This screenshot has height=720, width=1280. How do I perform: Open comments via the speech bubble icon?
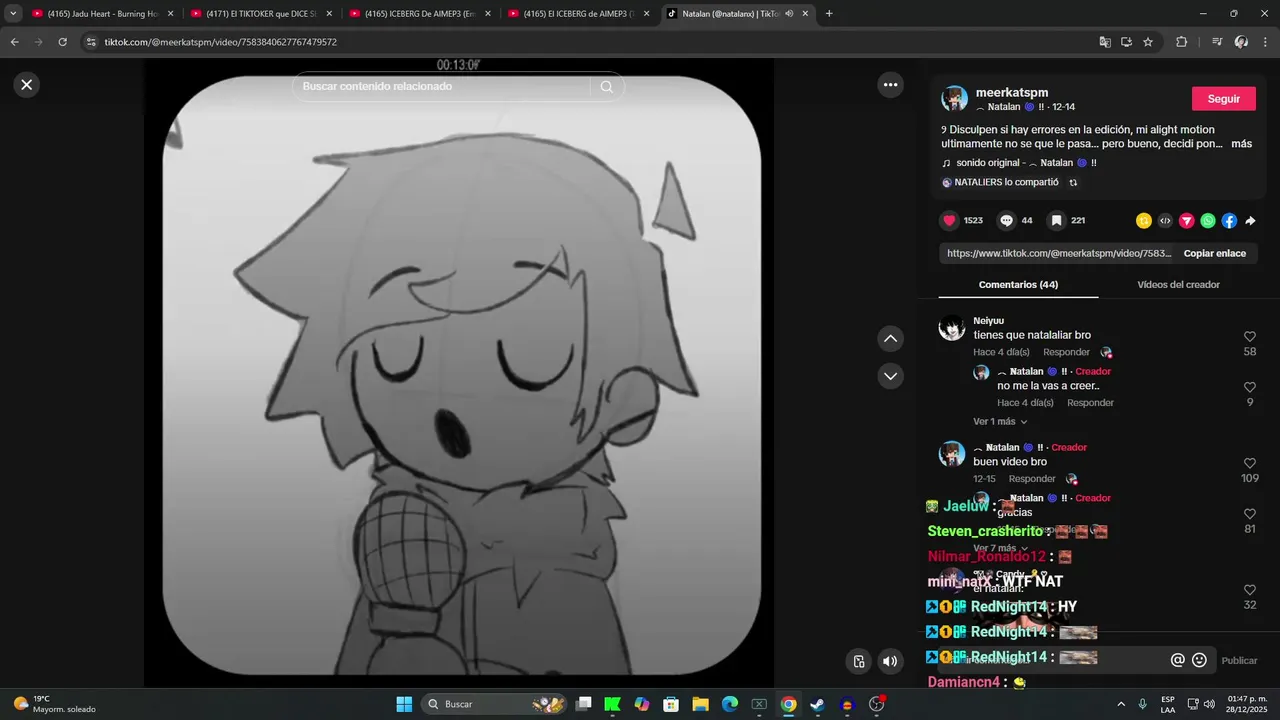coord(1007,220)
